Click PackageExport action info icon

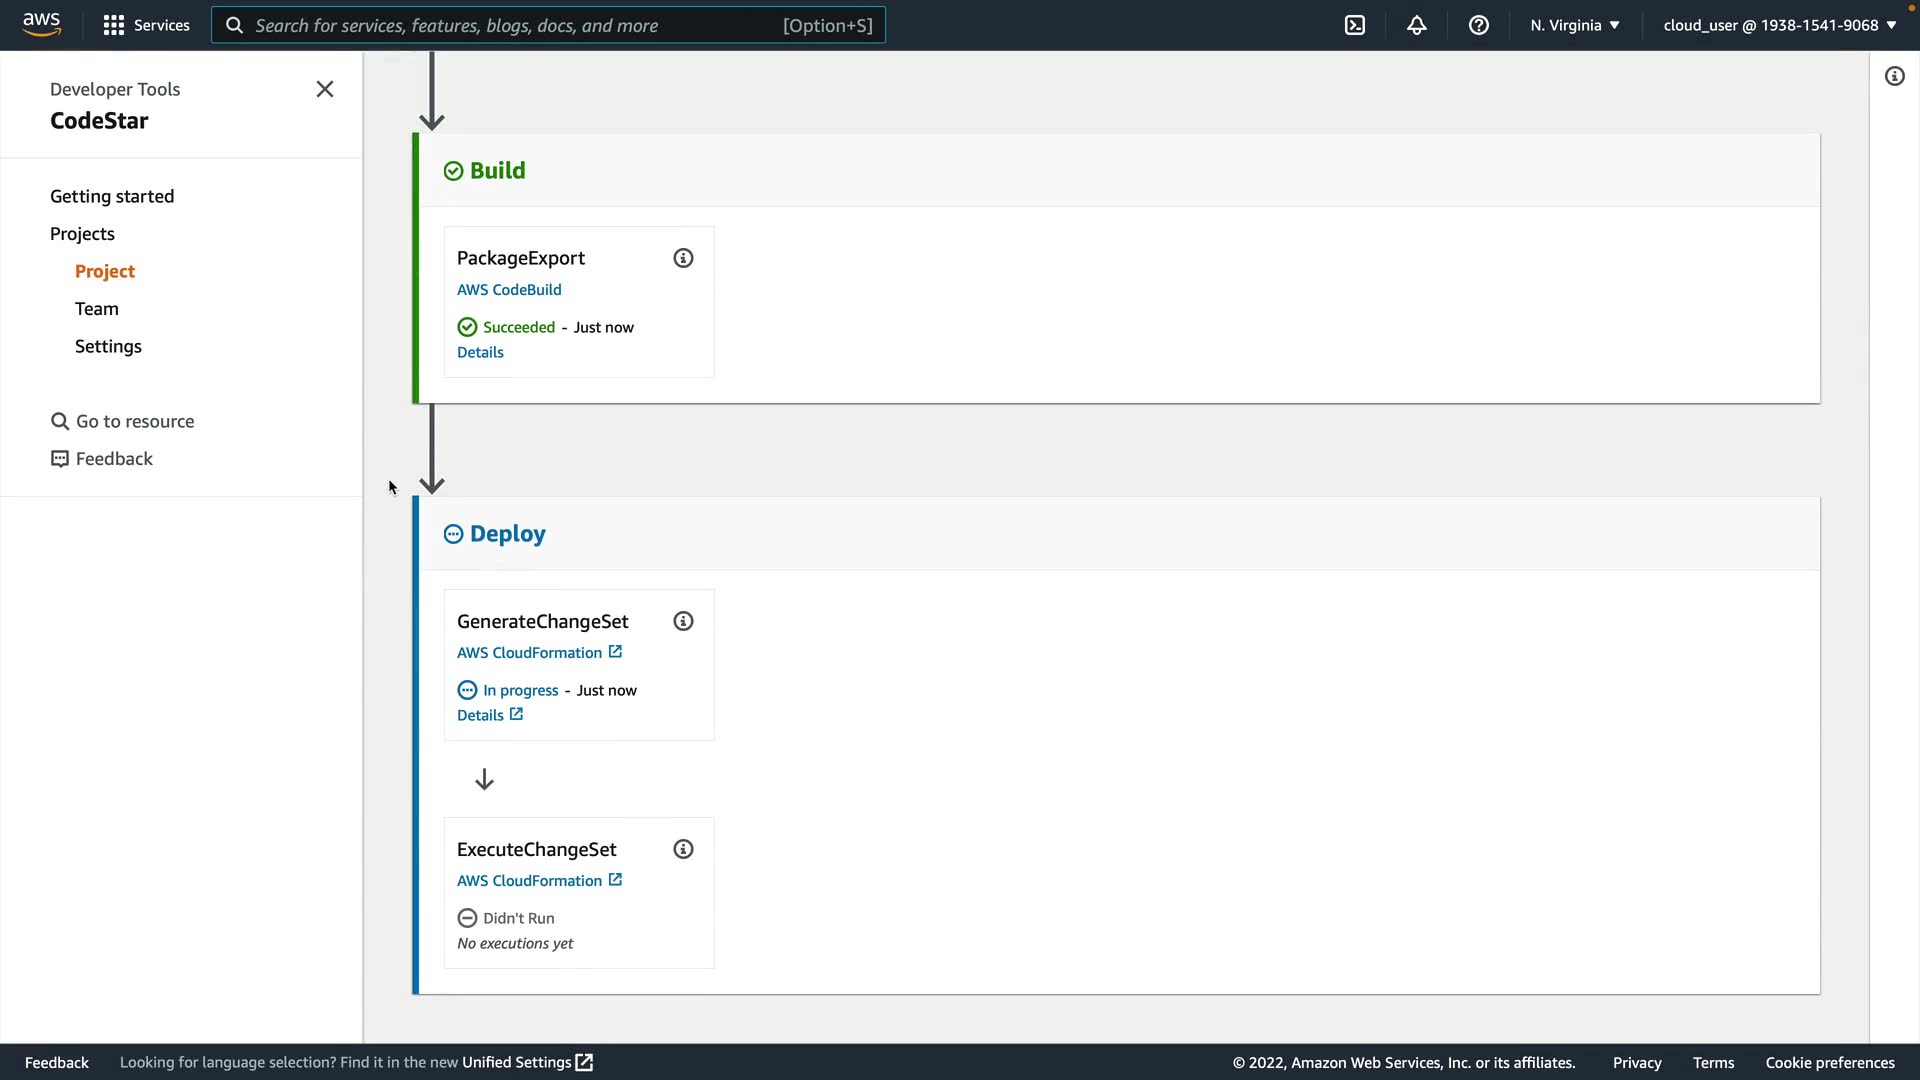[x=683, y=258]
